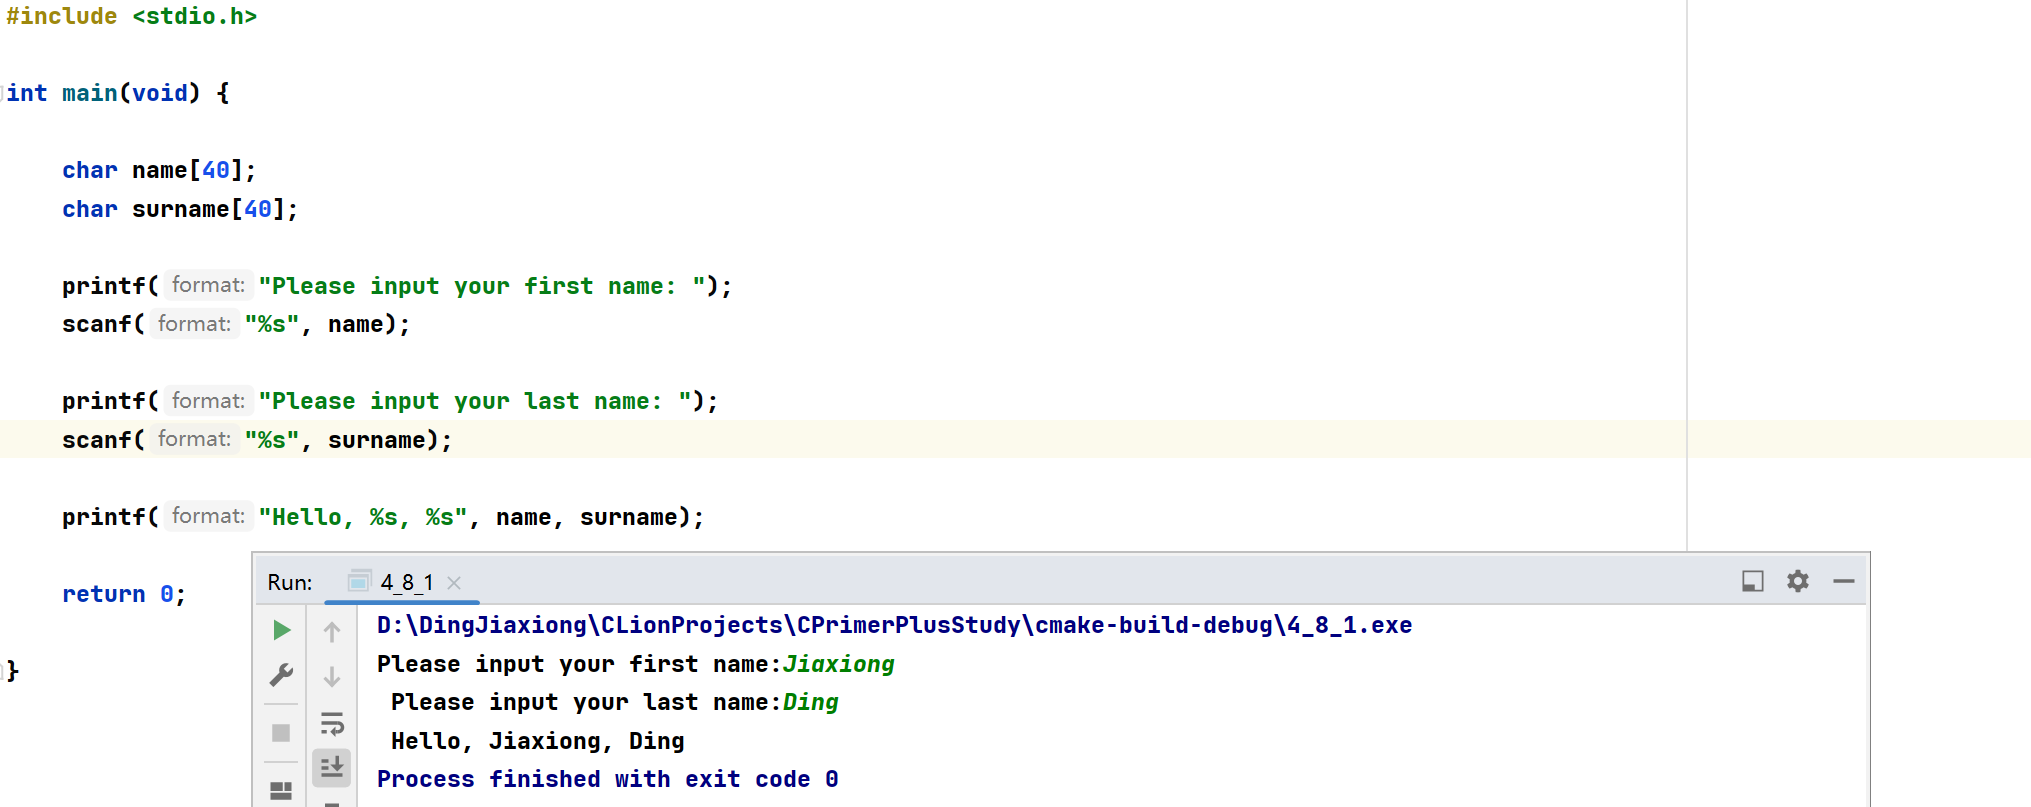Click the Down the stack trace arrow
2031x807 pixels.
click(x=332, y=677)
